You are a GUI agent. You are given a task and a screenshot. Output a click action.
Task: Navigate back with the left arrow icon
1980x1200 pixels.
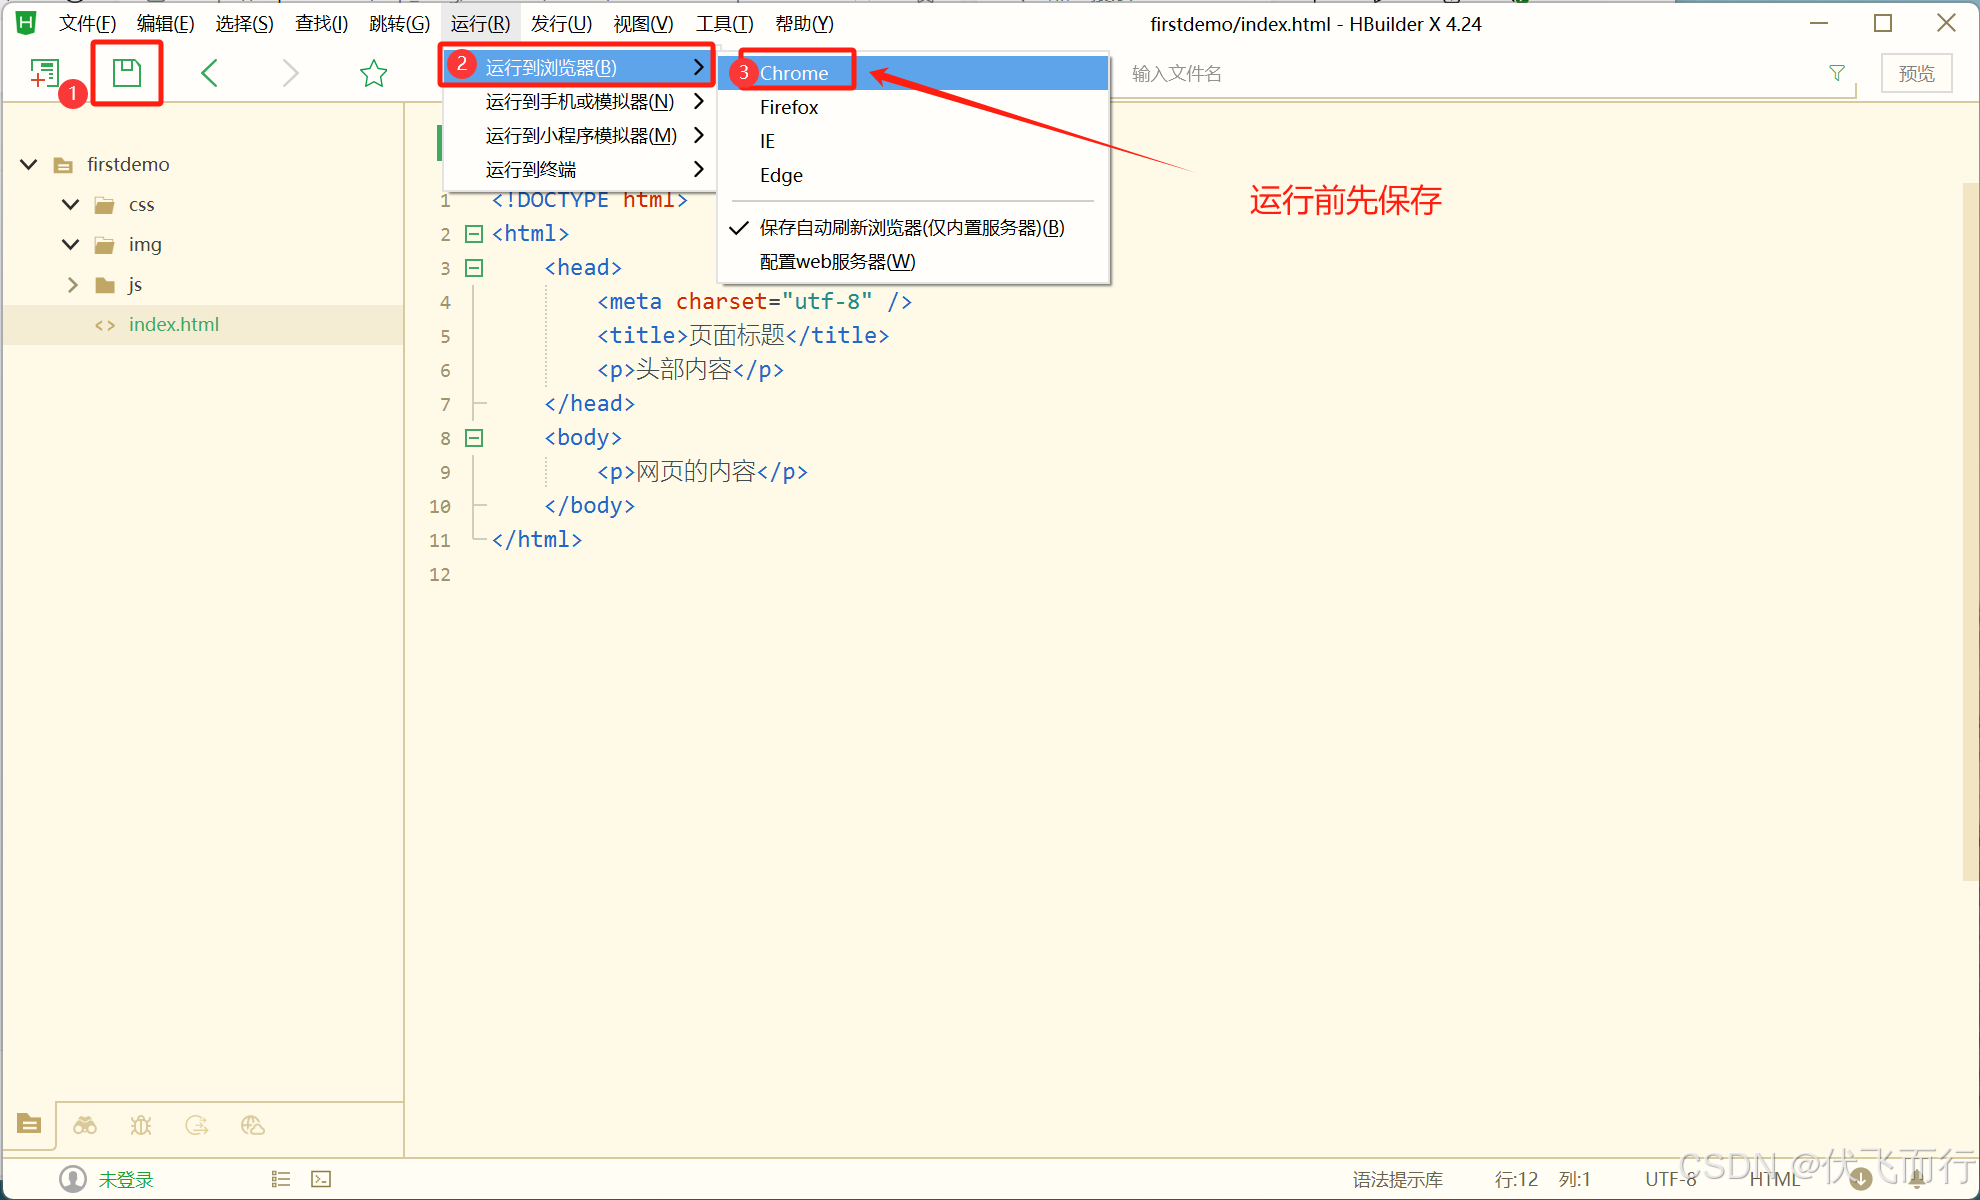tap(209, 72)
